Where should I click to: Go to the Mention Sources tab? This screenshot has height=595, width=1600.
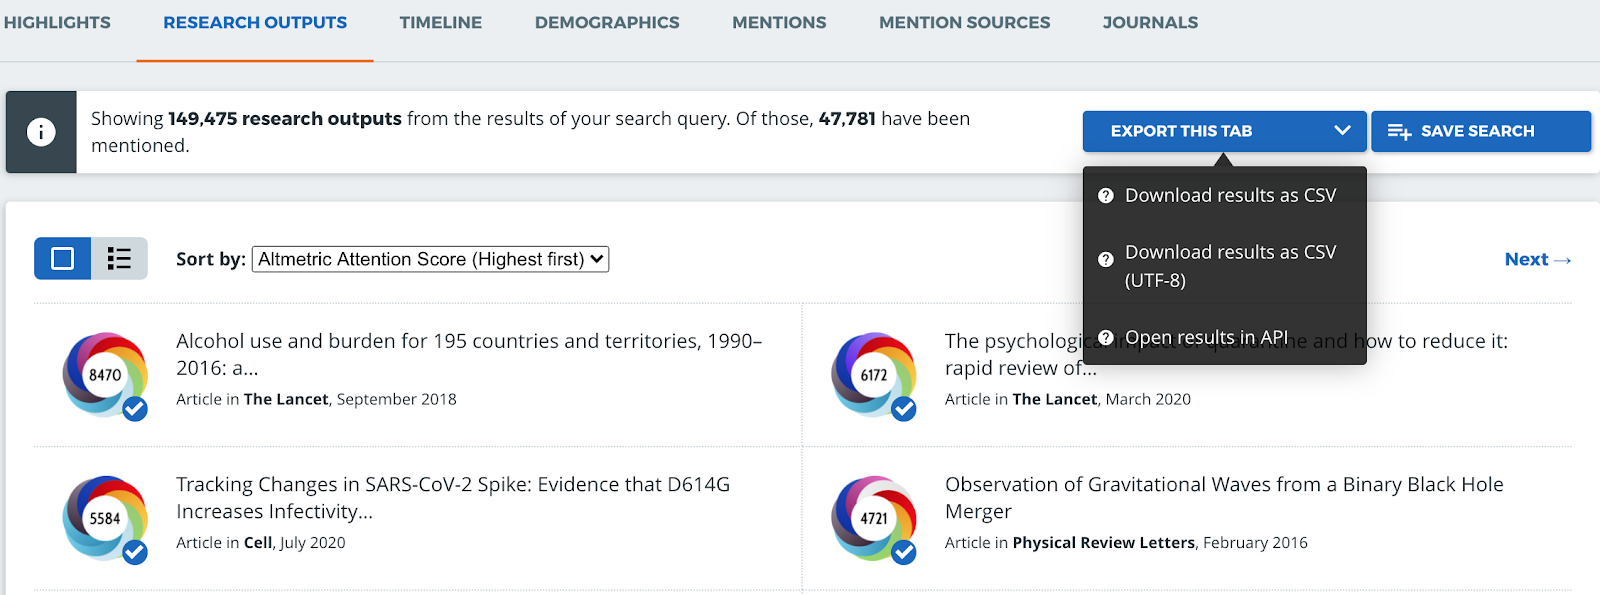click(x=964, y=23)
